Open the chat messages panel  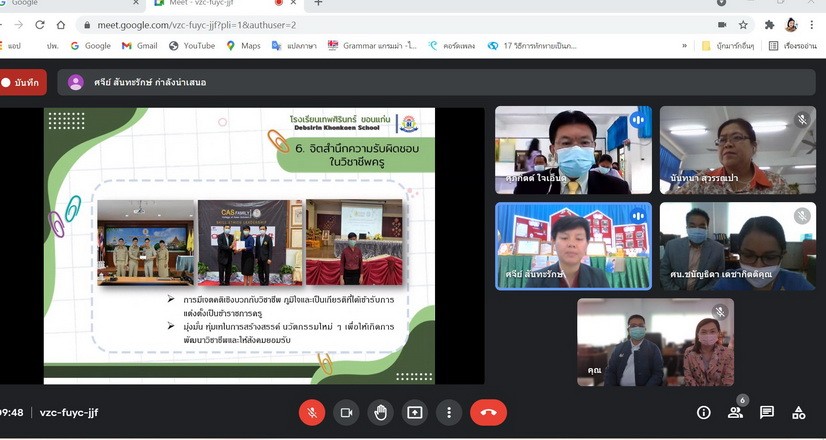tap(767, 412)
